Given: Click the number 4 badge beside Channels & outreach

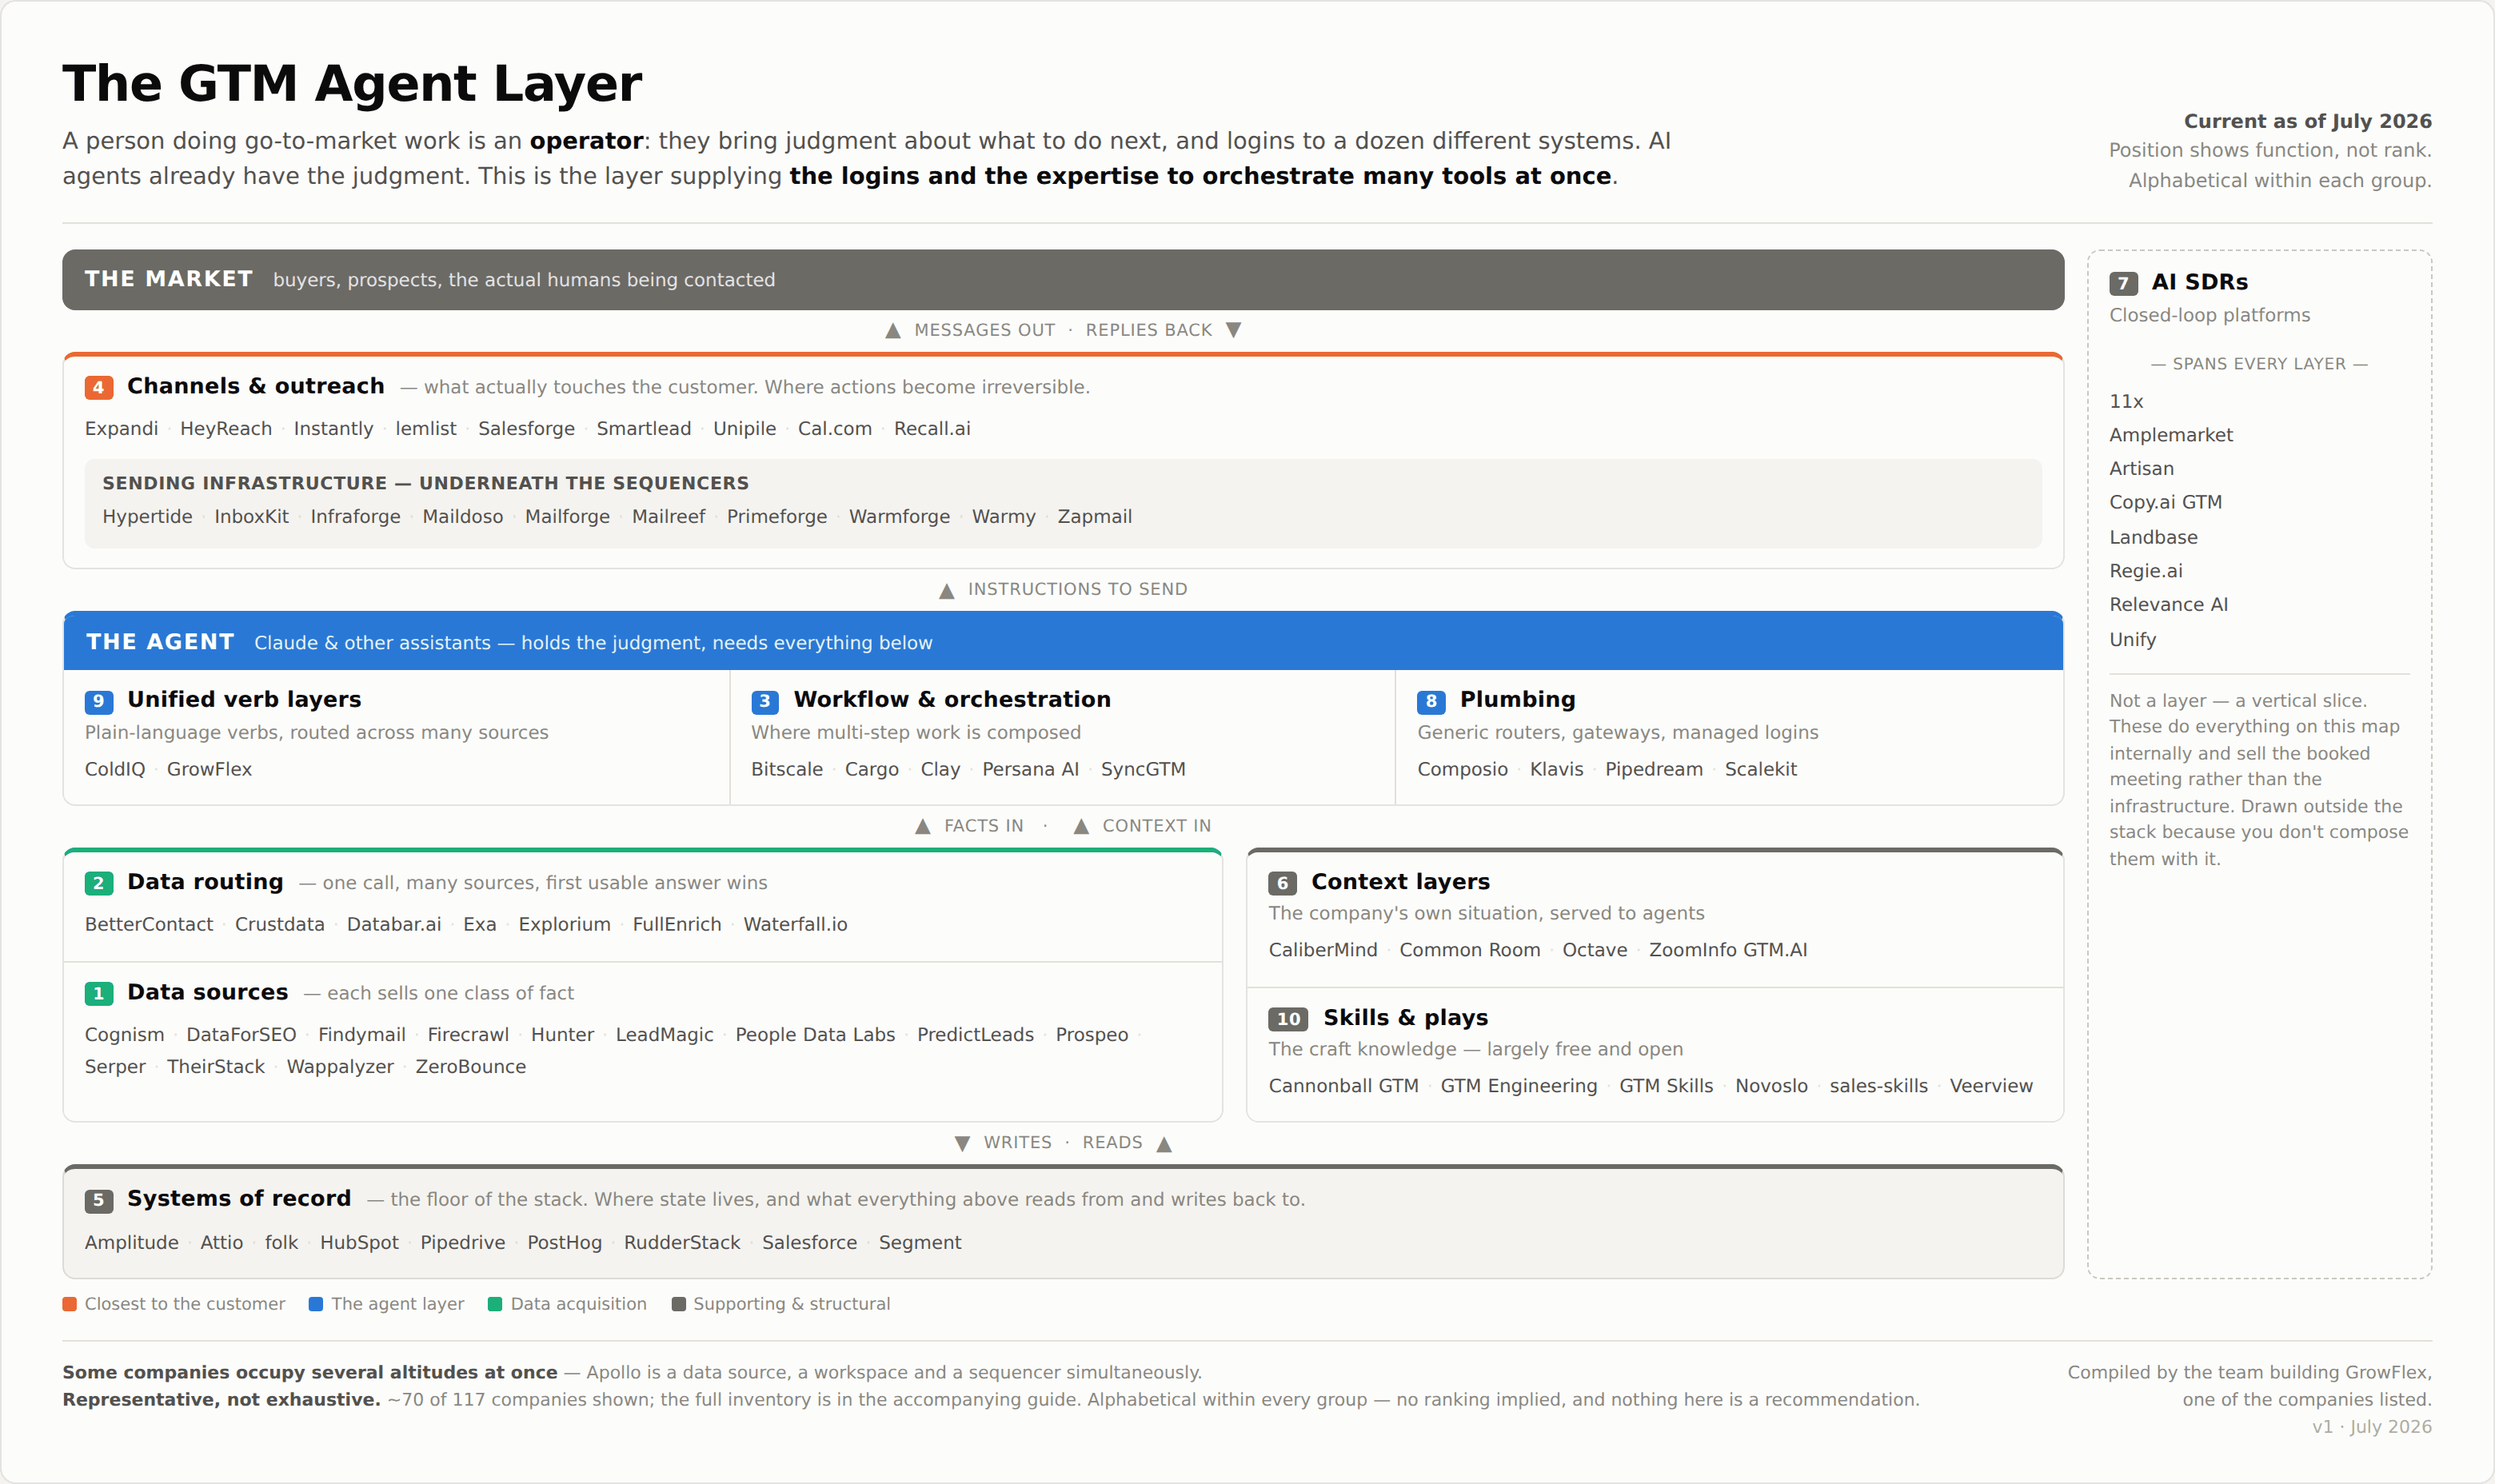Looking at the screenshot, I should [x=98, y=387].
